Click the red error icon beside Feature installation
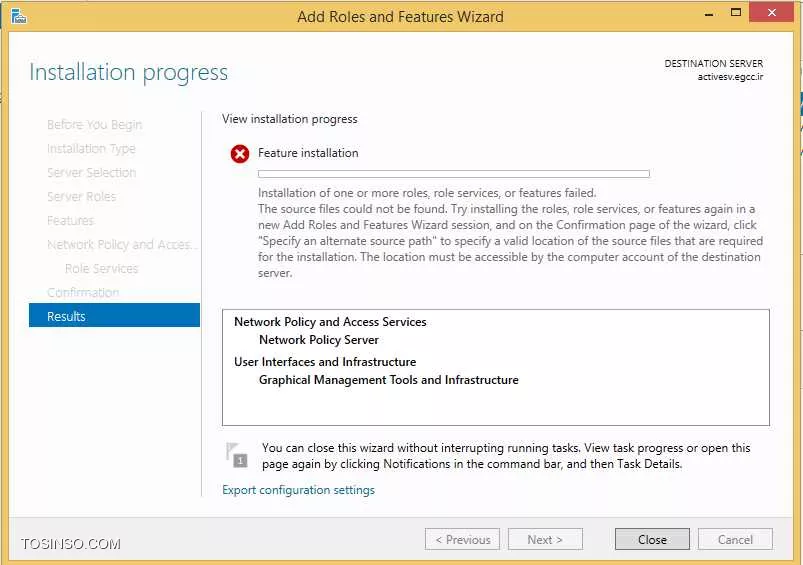 (x=240, y=154)
